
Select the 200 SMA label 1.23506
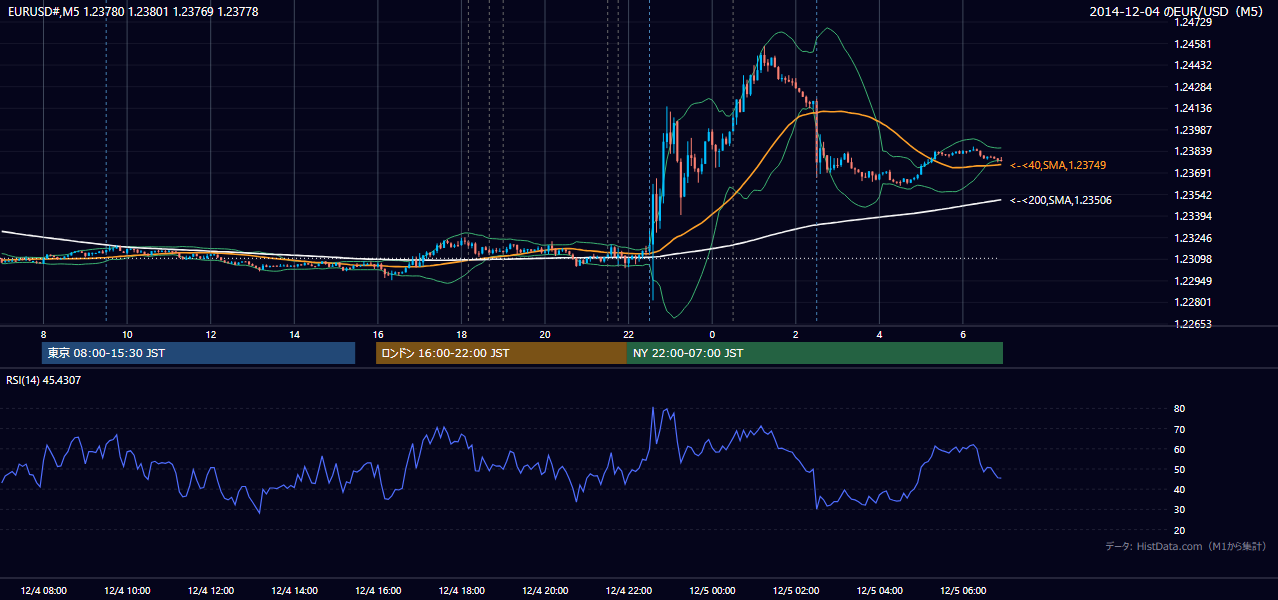(x=1061, y=200)
